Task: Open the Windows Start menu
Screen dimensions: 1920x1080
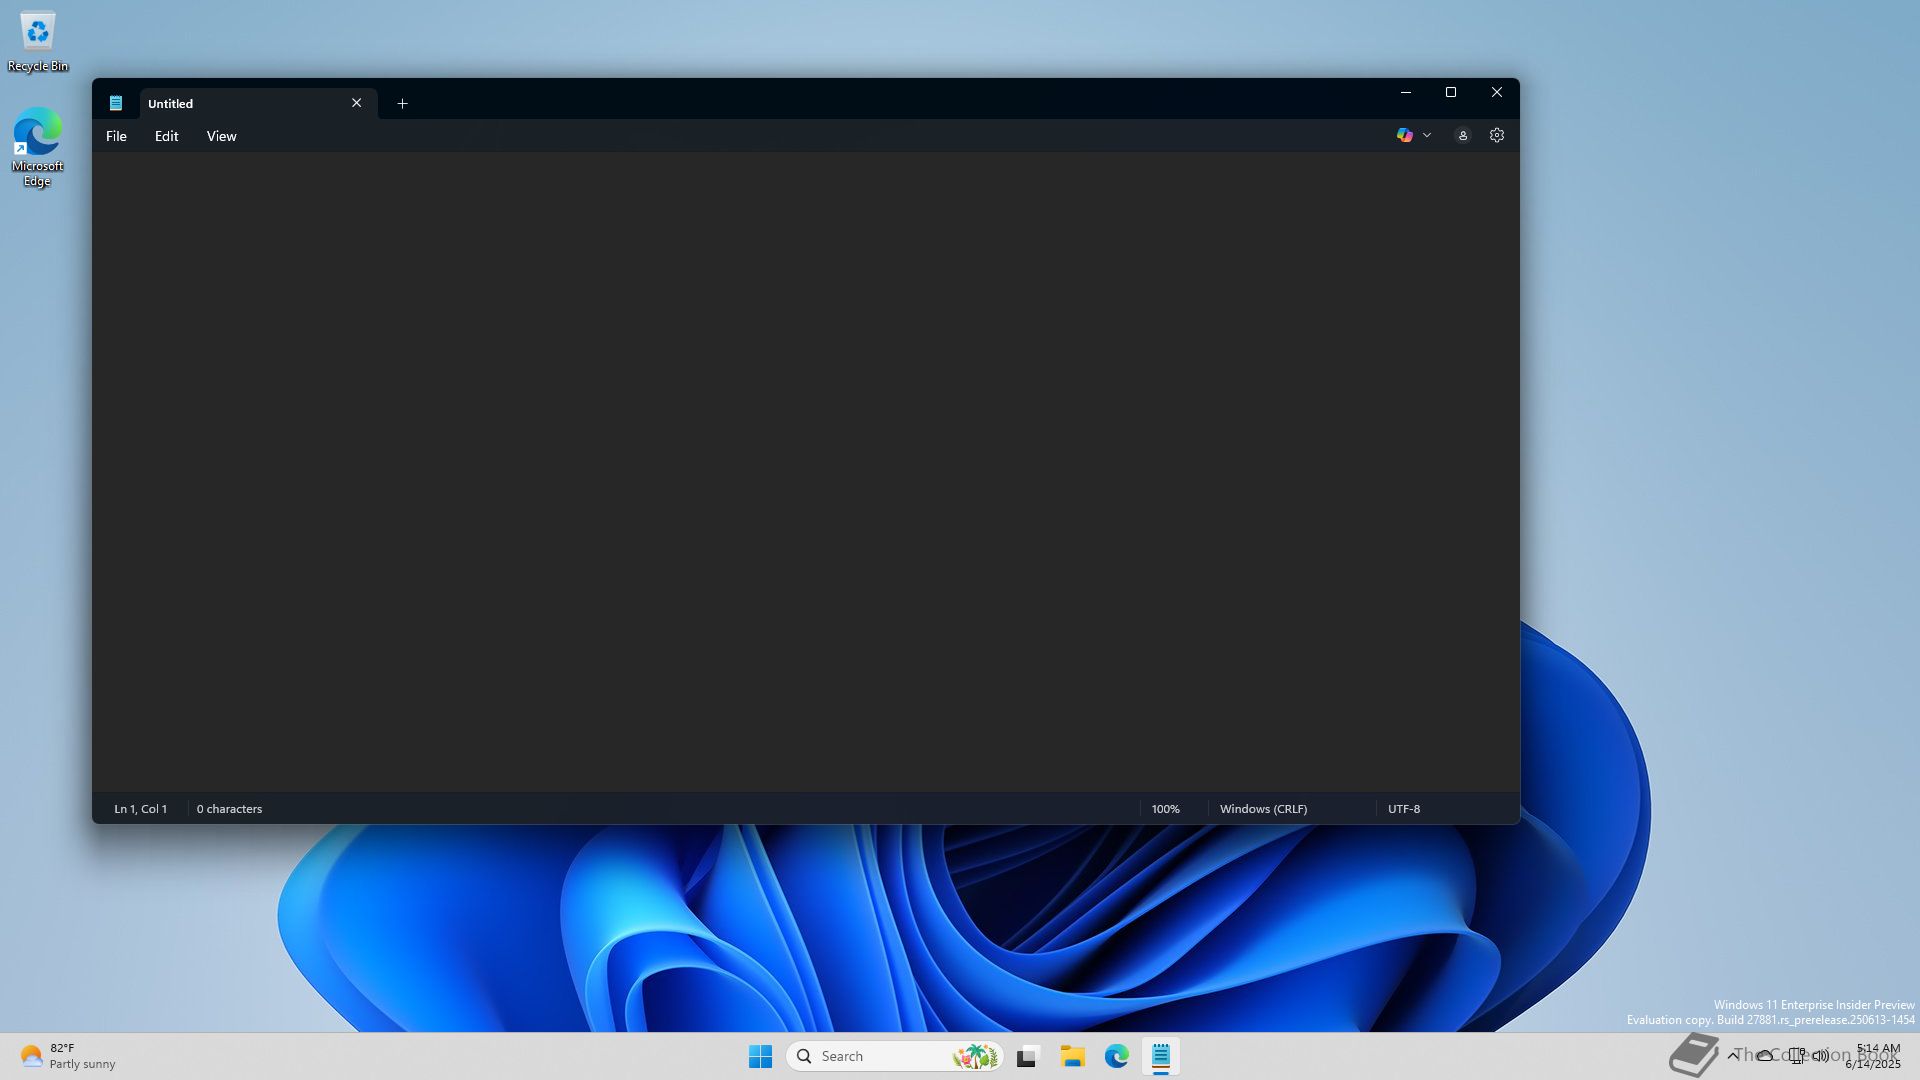Action: coord(760,1056)
